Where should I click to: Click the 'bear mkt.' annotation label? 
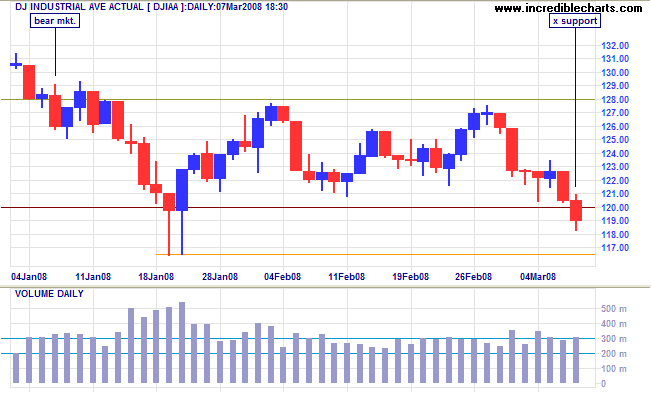(55, 21)
